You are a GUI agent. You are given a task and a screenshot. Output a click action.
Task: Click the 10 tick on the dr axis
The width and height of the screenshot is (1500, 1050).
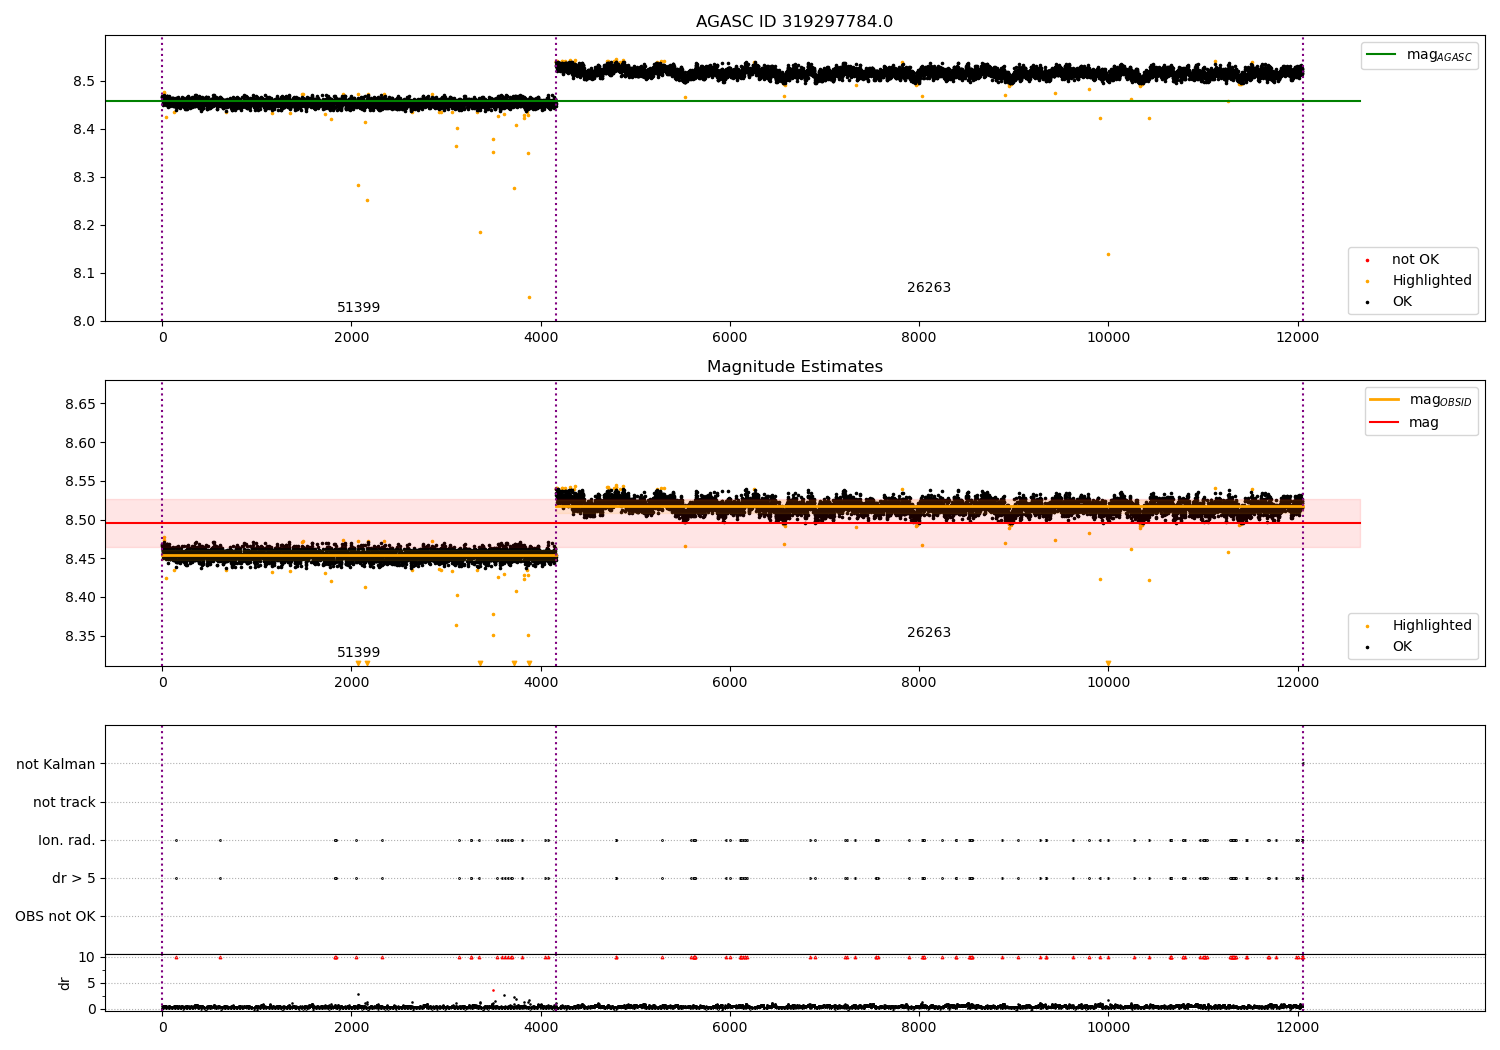87,957
